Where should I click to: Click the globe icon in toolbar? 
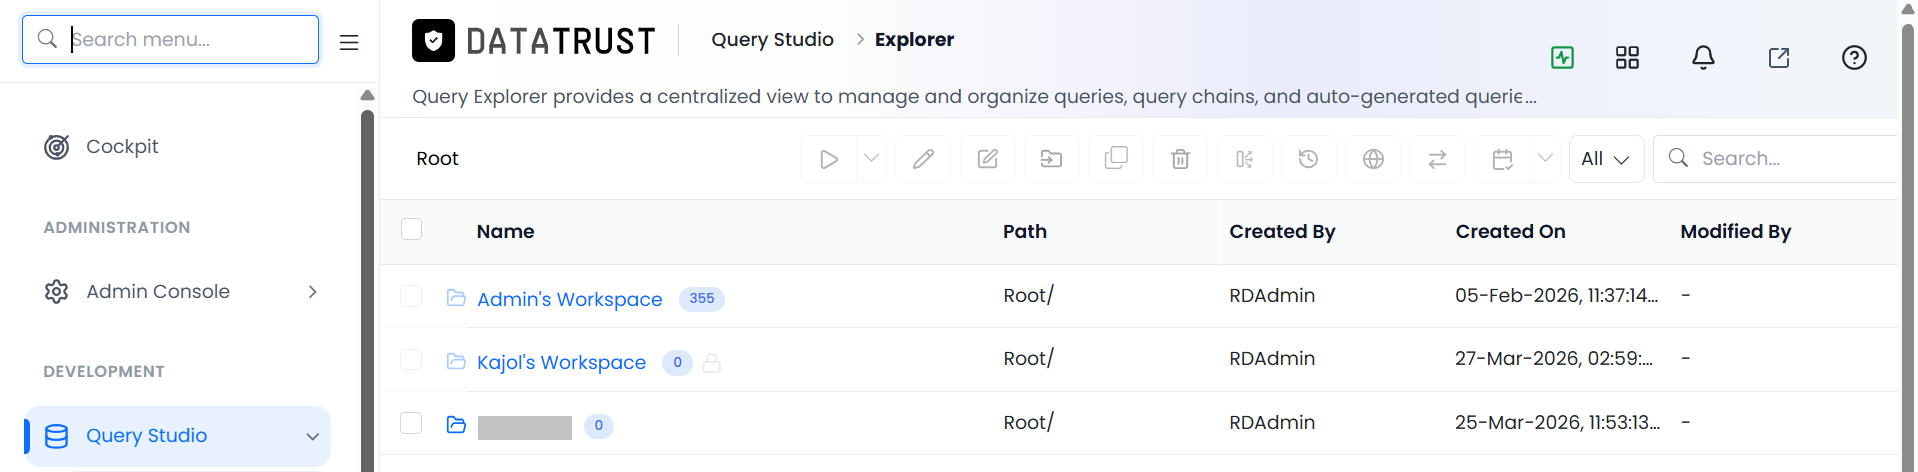pyautogui.click(x=1373, y=159)
